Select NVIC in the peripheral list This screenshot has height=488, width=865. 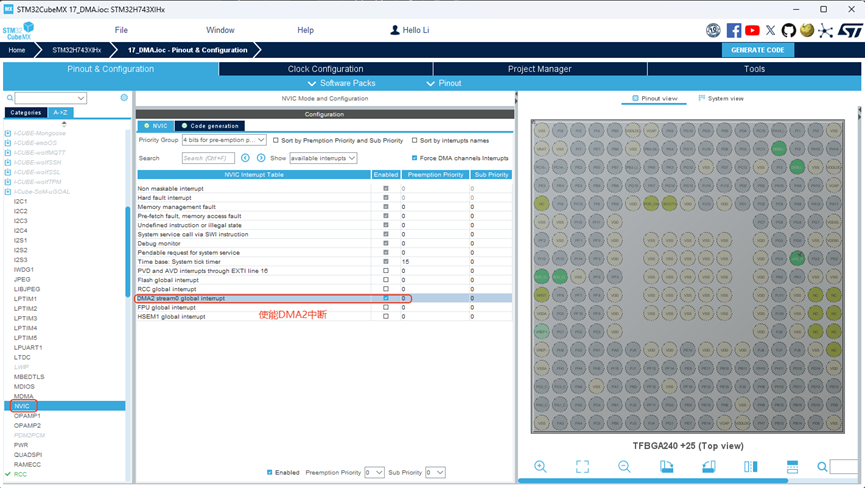pos(65,406)
